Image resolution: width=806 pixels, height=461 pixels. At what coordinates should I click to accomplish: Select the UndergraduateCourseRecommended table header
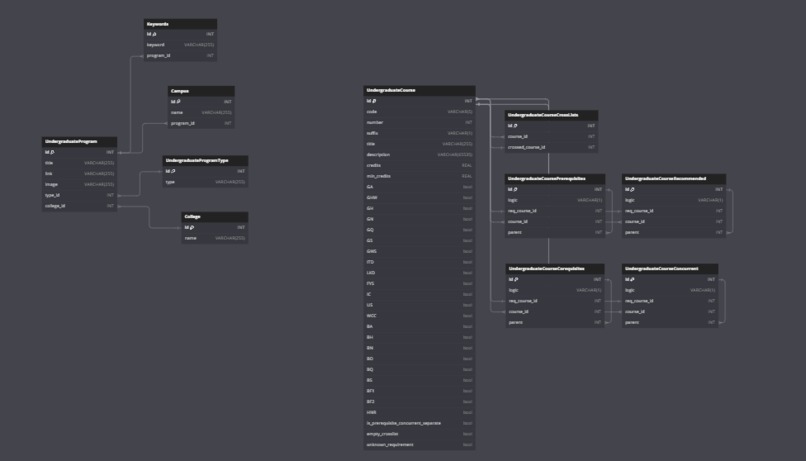coord(674,179)
